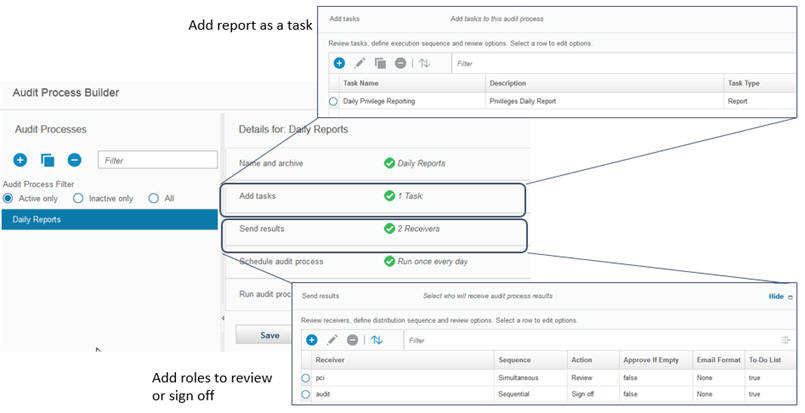The height and width of the screenshot is (413, 805).
Task: Click 'Run once every day' status text
Action: (x=432, y=261)
